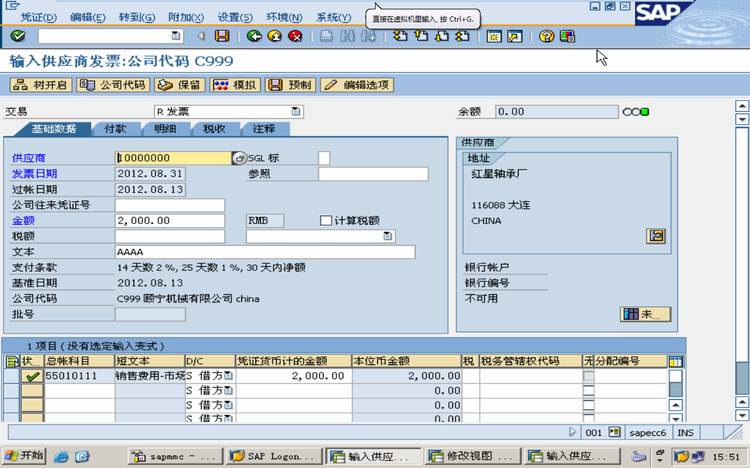Toggle checkbox in first line item row

pyautogui.click(x=589, y=376)
